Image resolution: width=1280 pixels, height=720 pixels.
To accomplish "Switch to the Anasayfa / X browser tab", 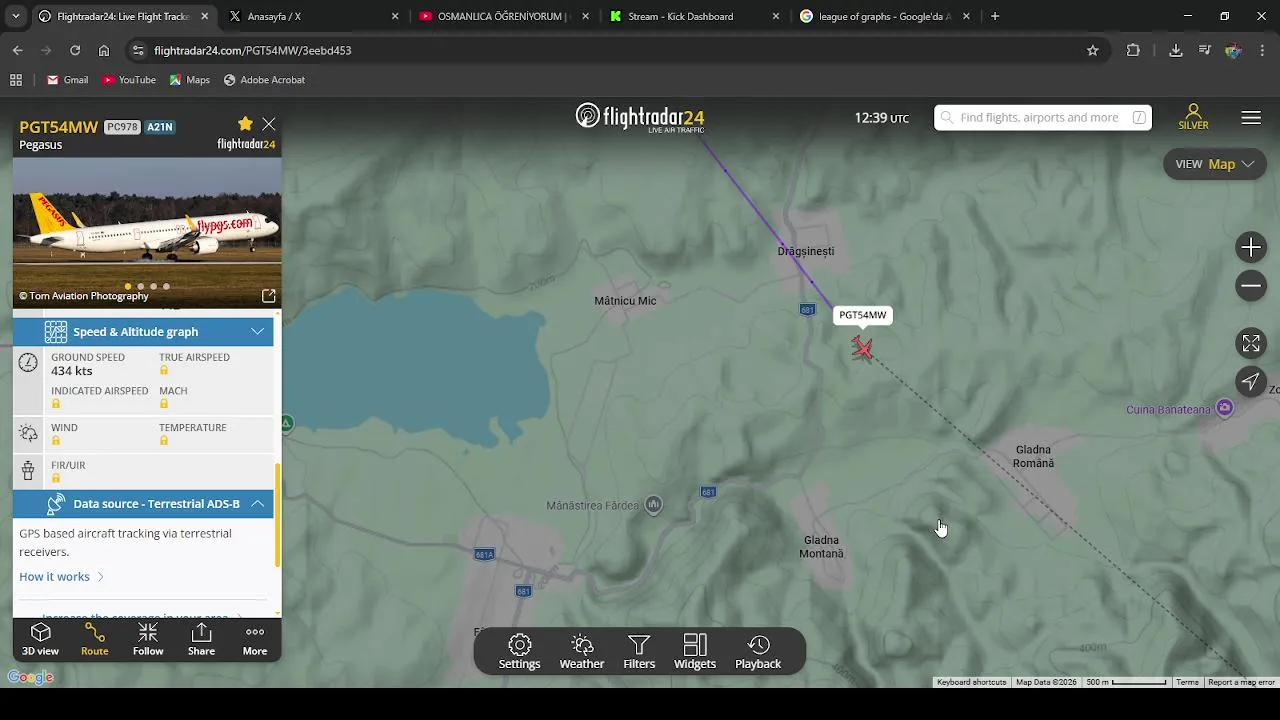I will point(315,16).
